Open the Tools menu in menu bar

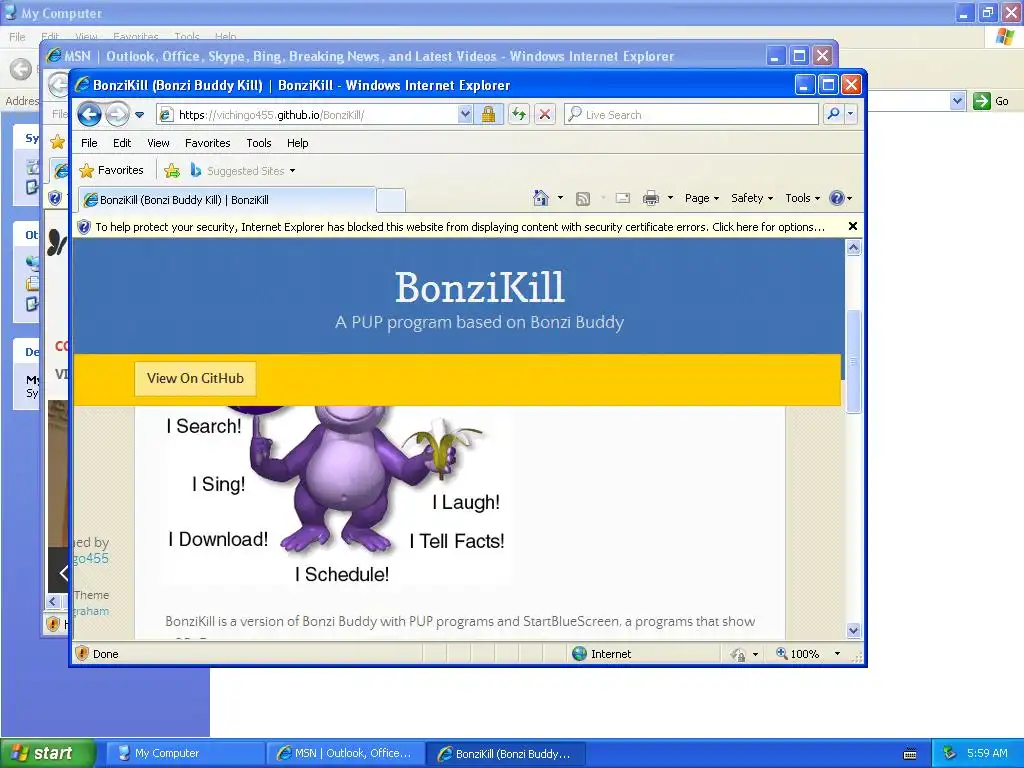click(x=259, y=143)
